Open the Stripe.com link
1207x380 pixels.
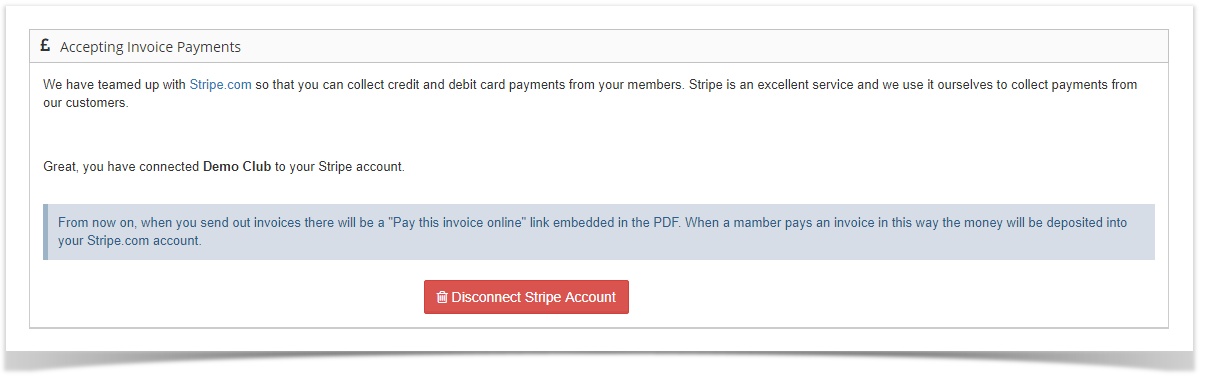[x=220, y=85]
